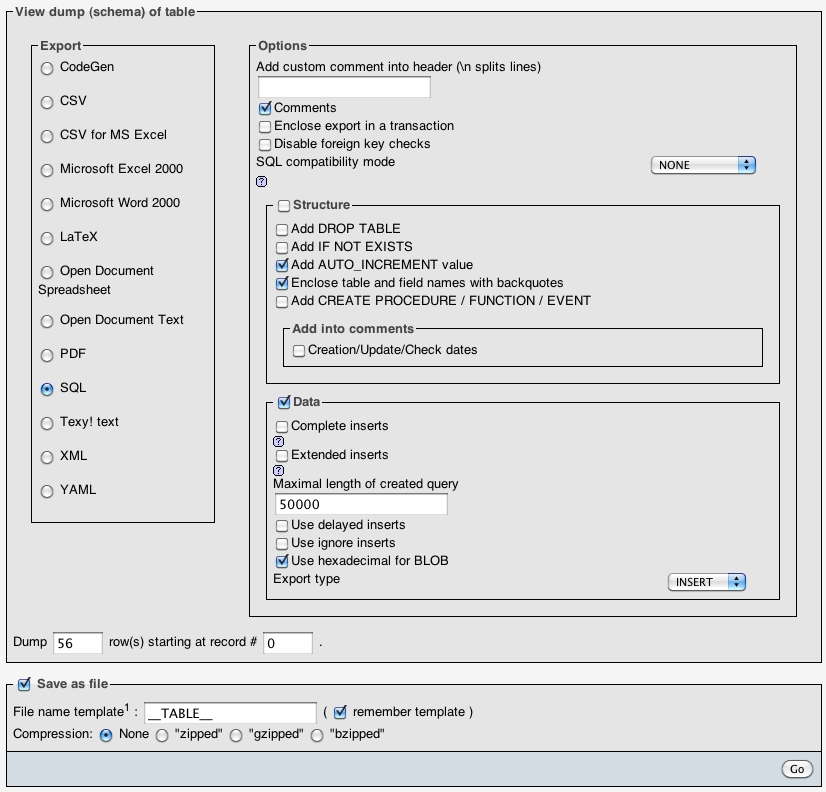Click help icon under Extended inserts
The height and width of the screenshot is (792, 826).
279,470
